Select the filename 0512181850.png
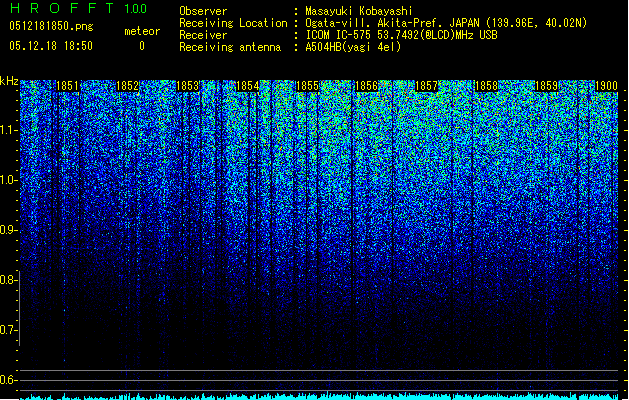 pyautogui.click(x=51, y=27)
